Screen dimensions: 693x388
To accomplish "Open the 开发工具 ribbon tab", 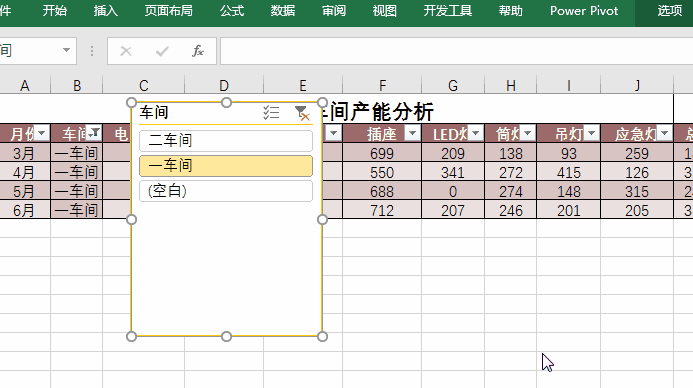I will point(448,11).
